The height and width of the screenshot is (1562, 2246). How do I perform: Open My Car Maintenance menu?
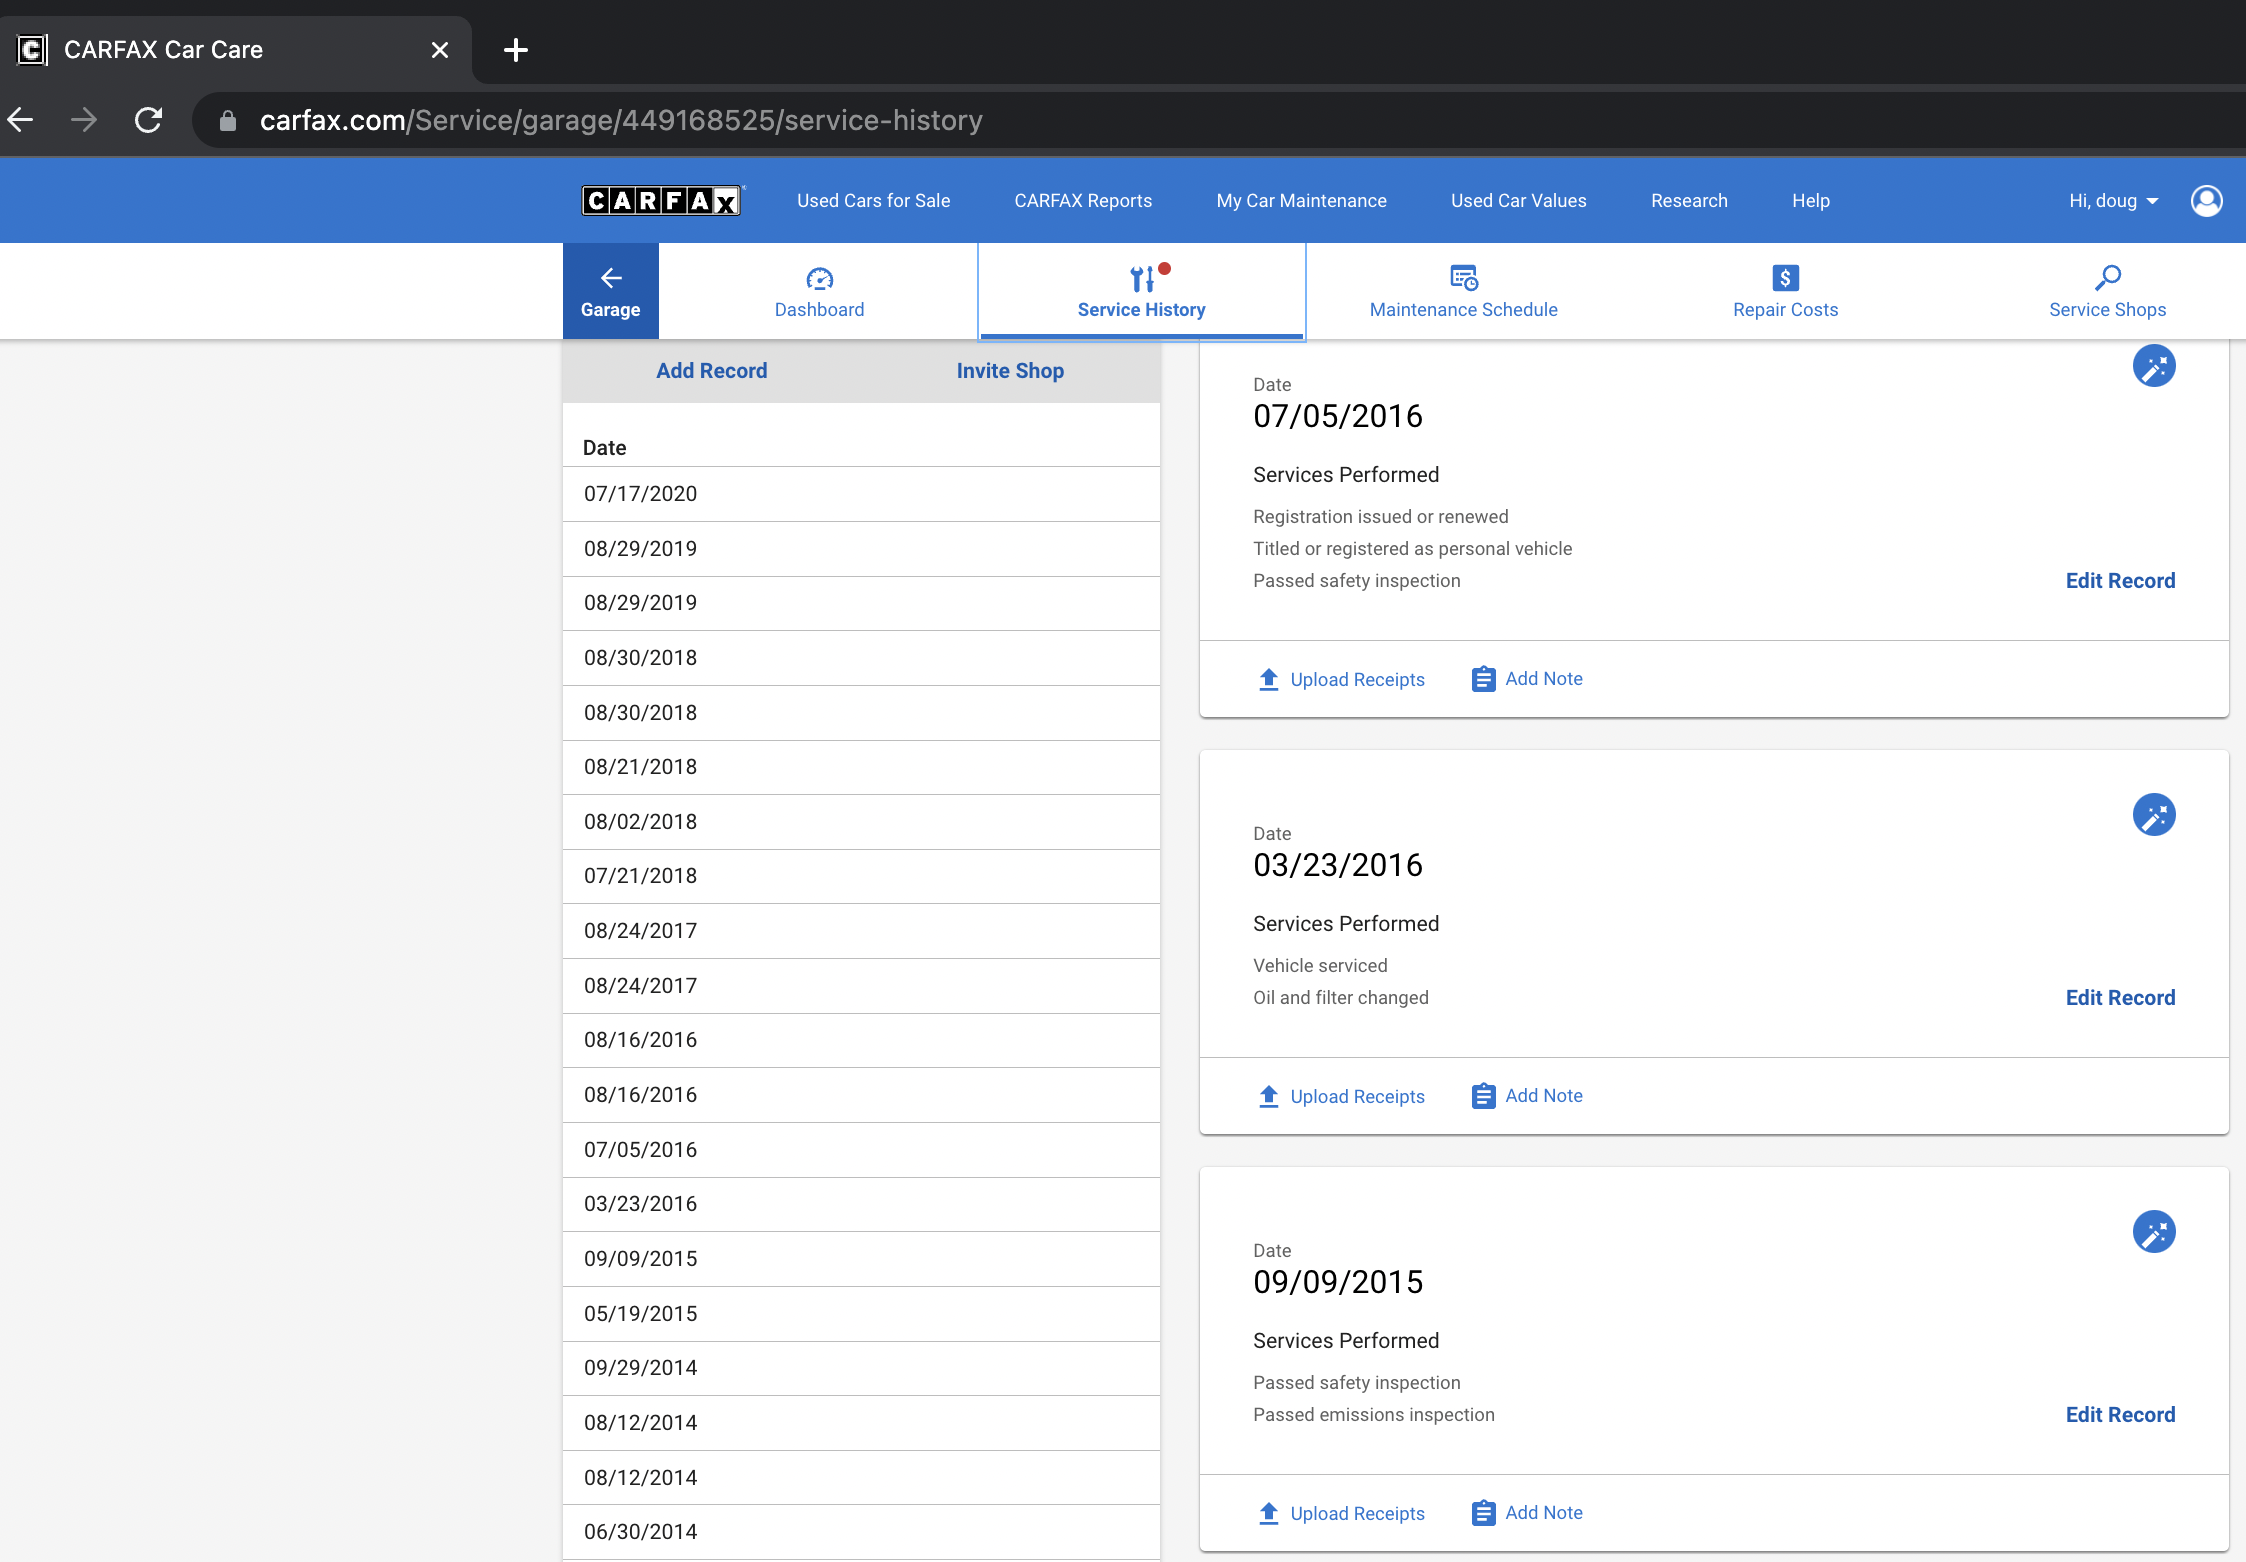(x=1301, y=201)
